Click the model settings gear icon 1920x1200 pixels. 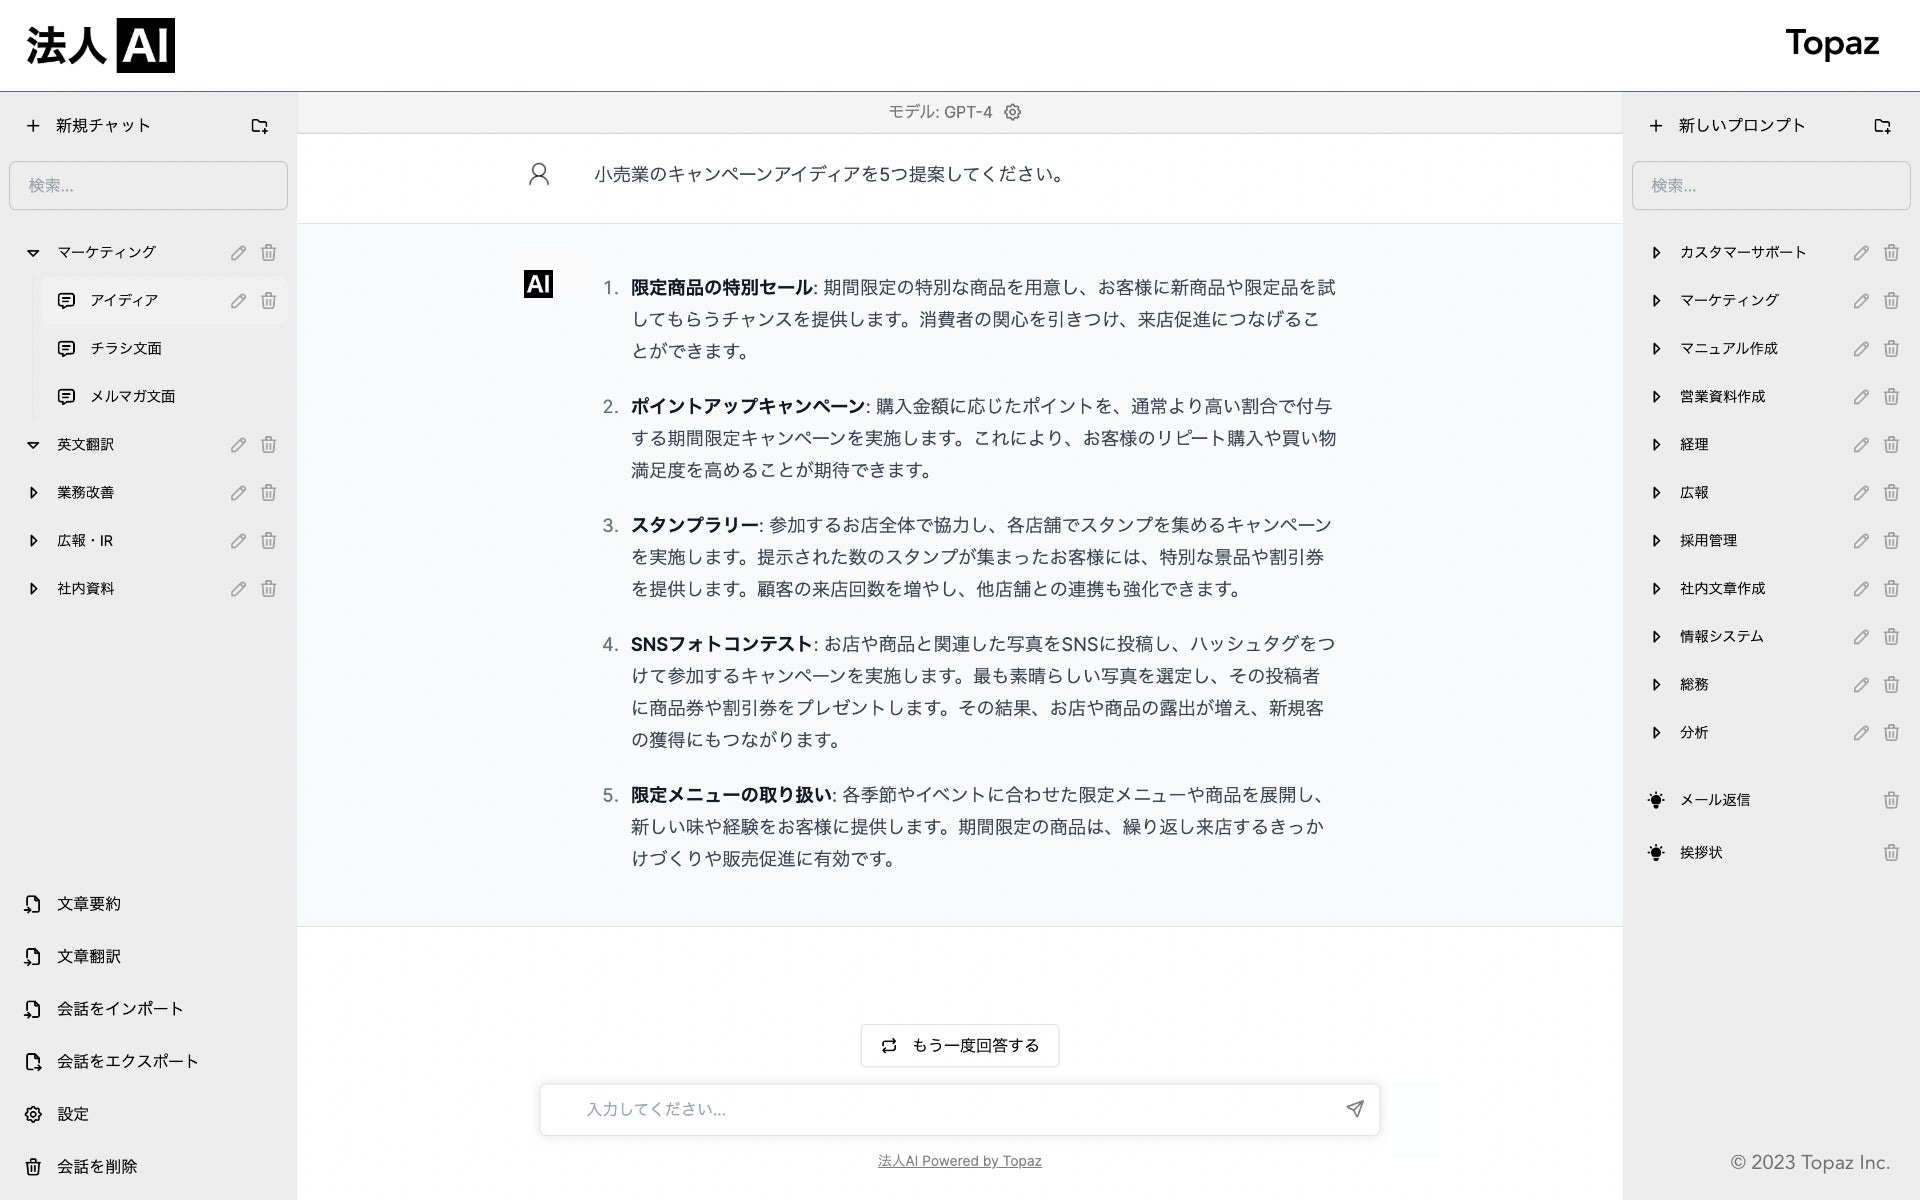point(1012,112)
